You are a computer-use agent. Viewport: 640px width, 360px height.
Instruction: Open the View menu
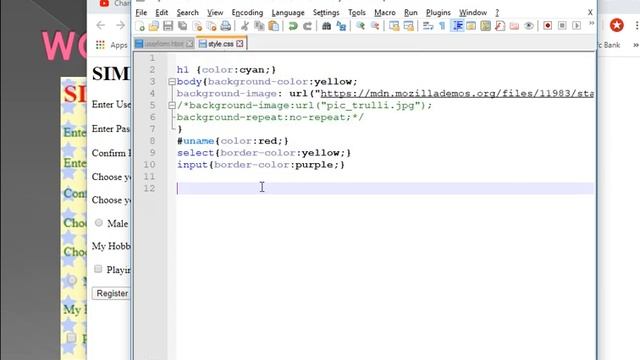[x=215, y=13]
